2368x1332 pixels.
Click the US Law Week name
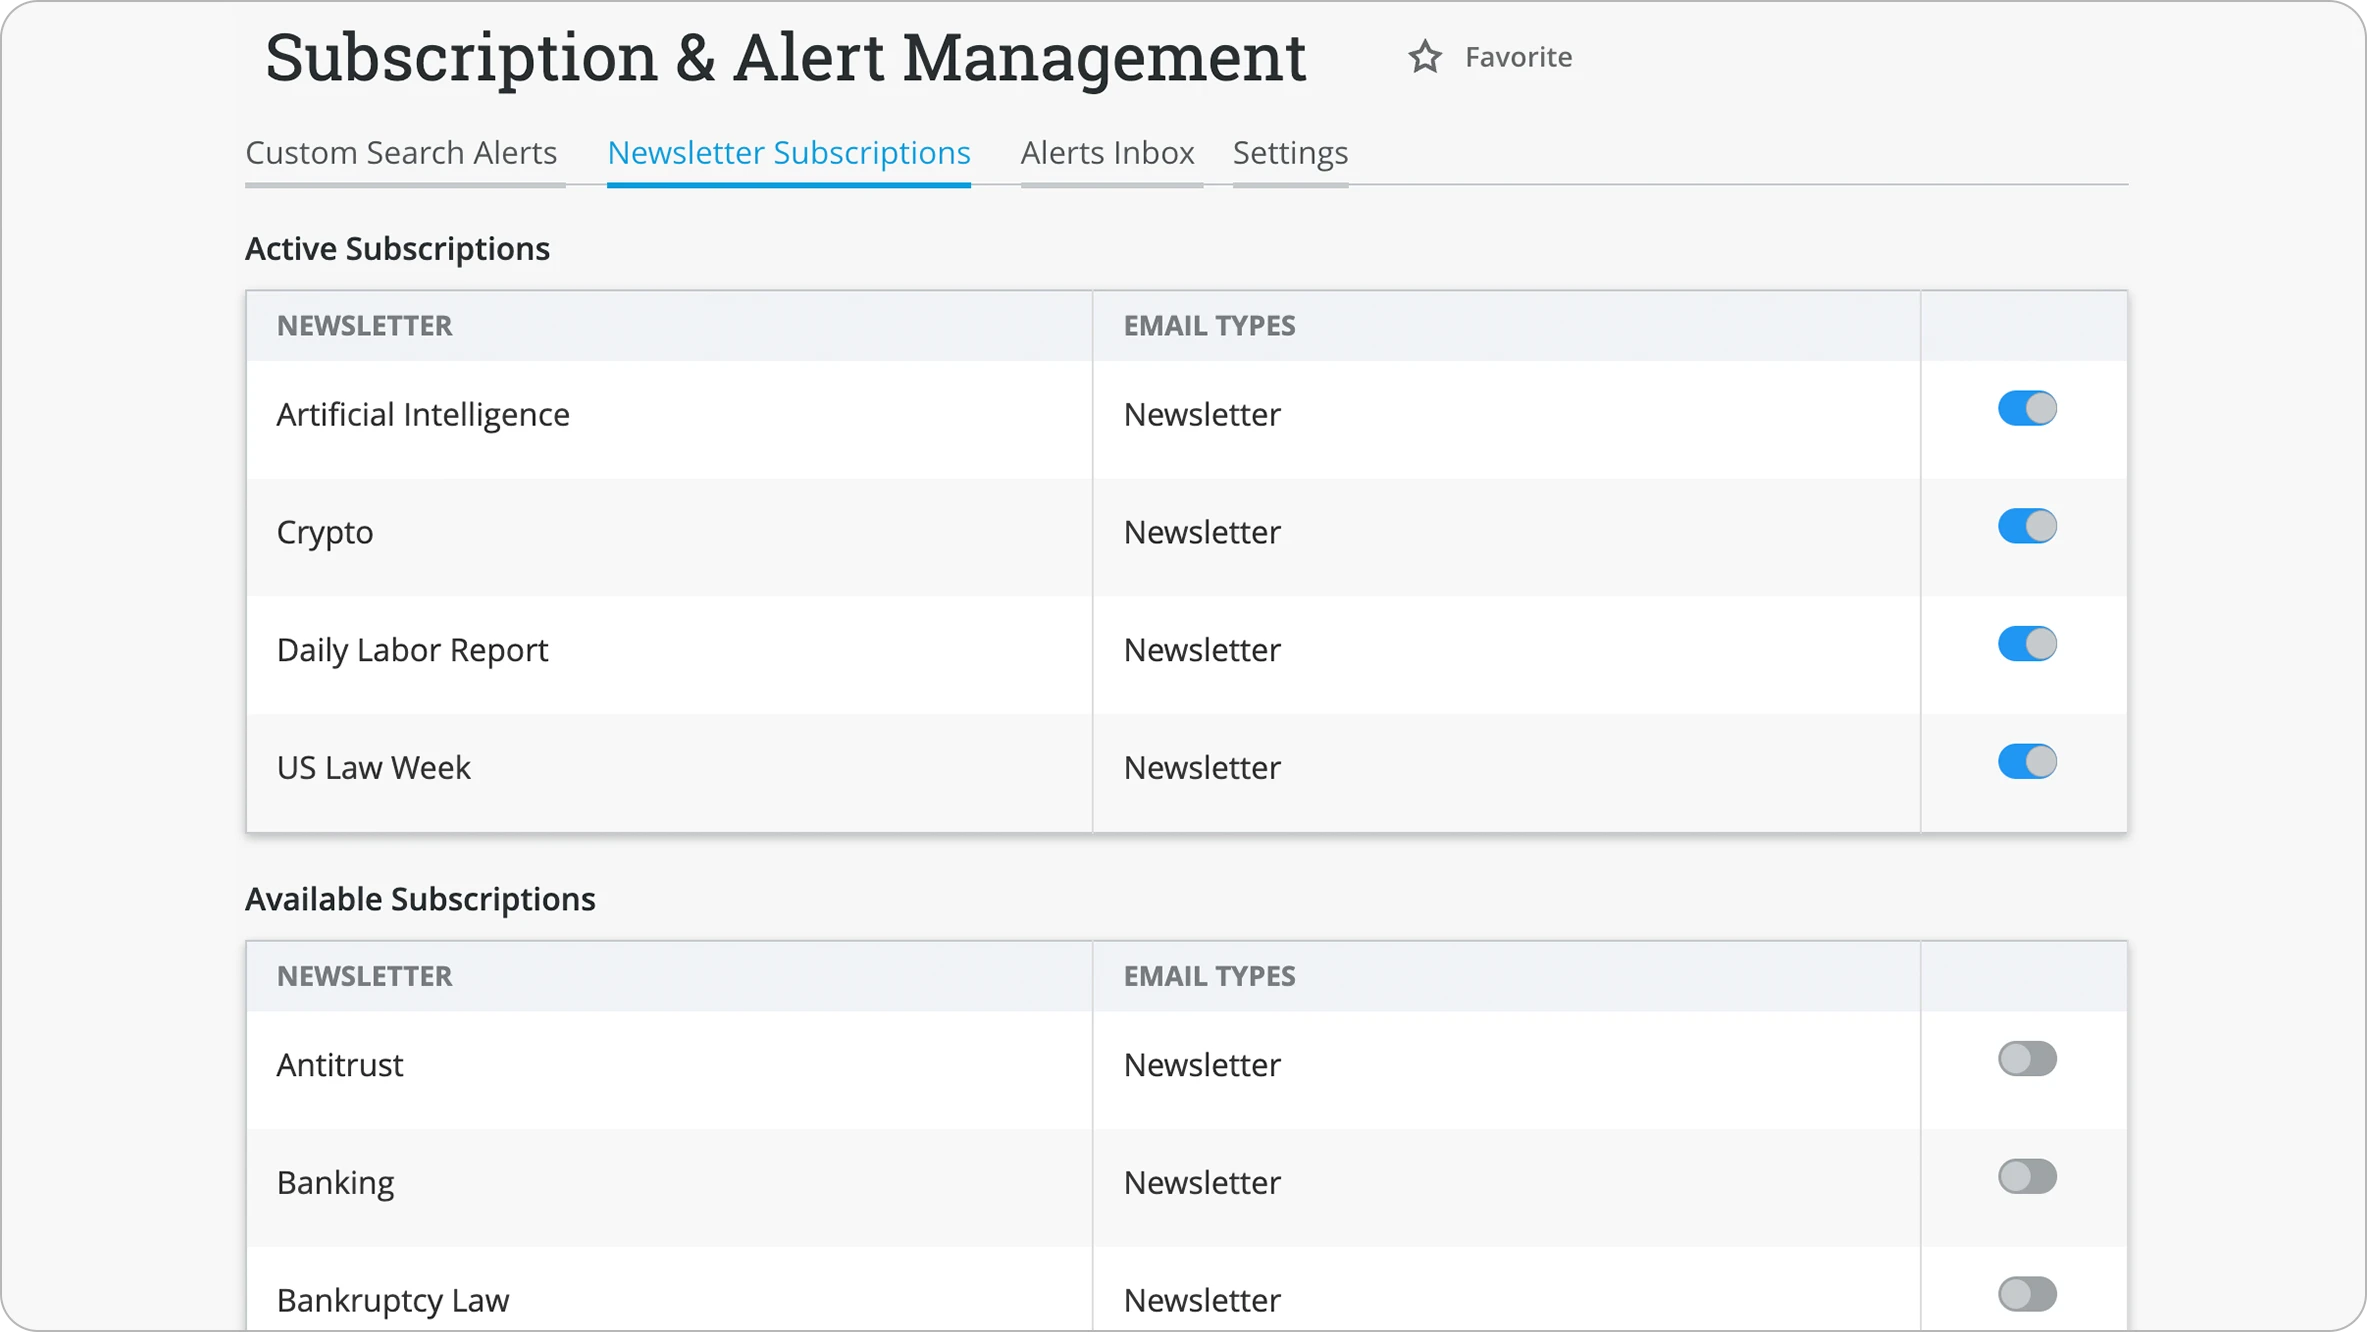[x=373, y=768]
